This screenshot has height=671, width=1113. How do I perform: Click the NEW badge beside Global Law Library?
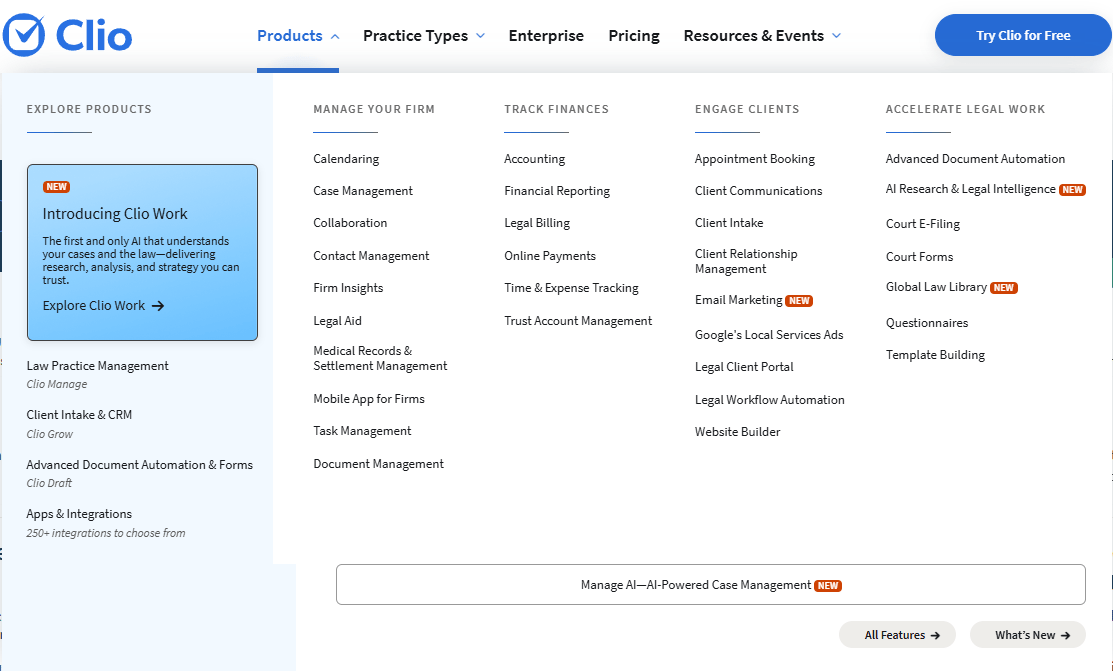pos(1003,288)
